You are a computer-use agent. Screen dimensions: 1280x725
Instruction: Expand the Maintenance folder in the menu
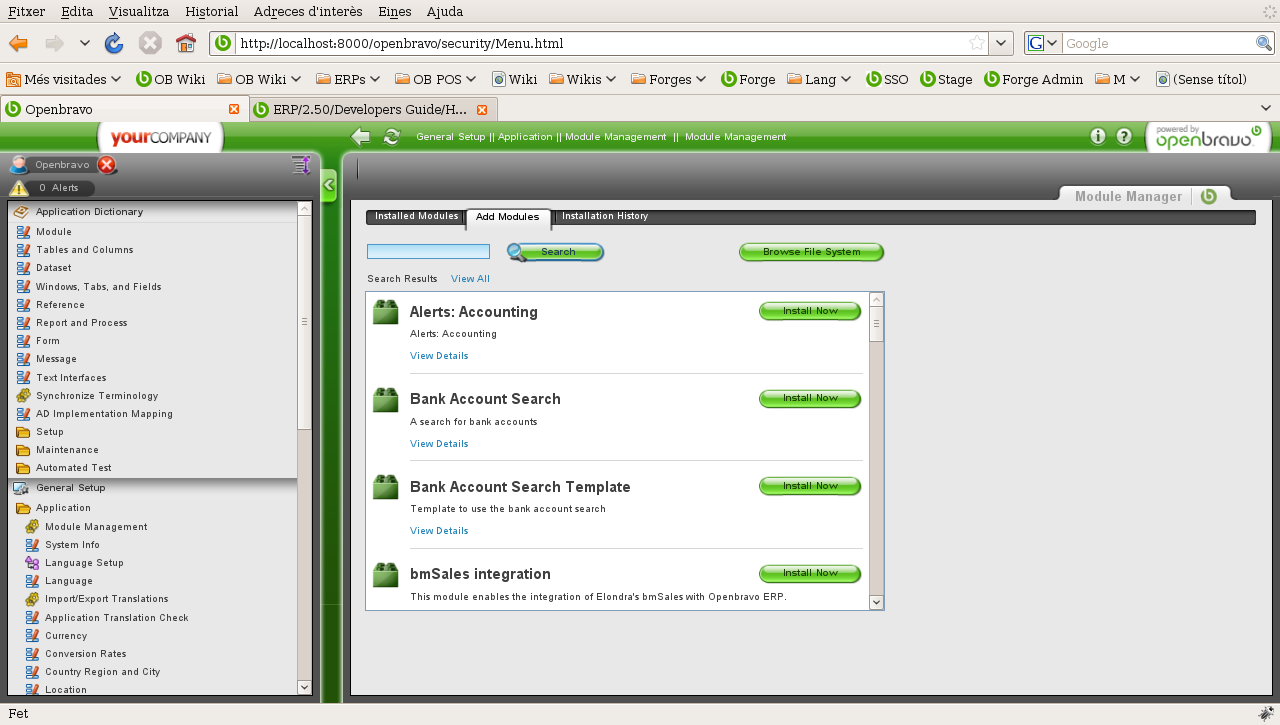point(67,450)
